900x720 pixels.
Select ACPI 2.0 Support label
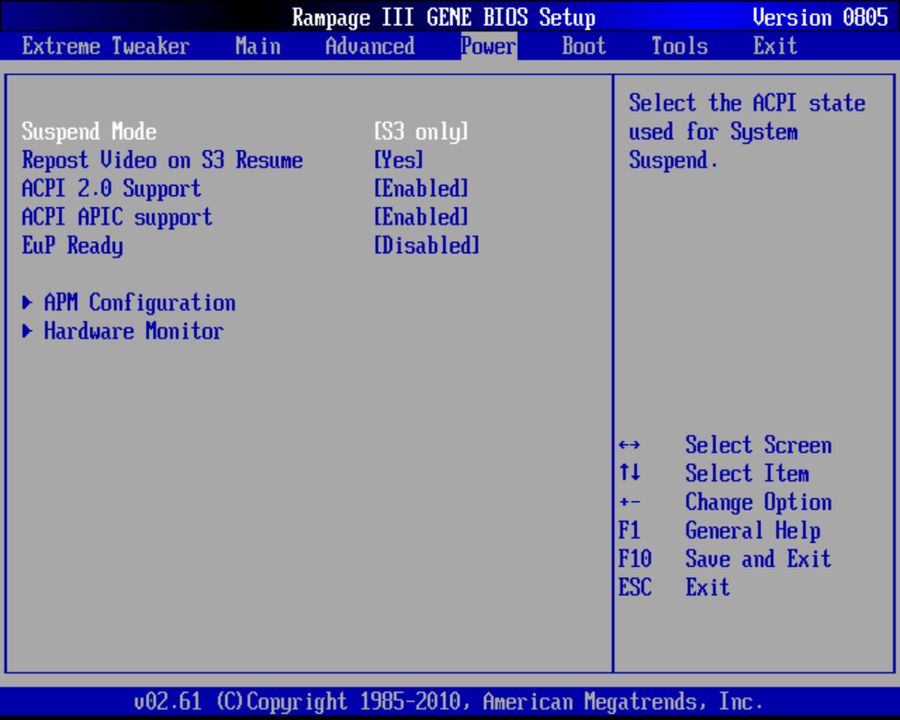point(111,189)
